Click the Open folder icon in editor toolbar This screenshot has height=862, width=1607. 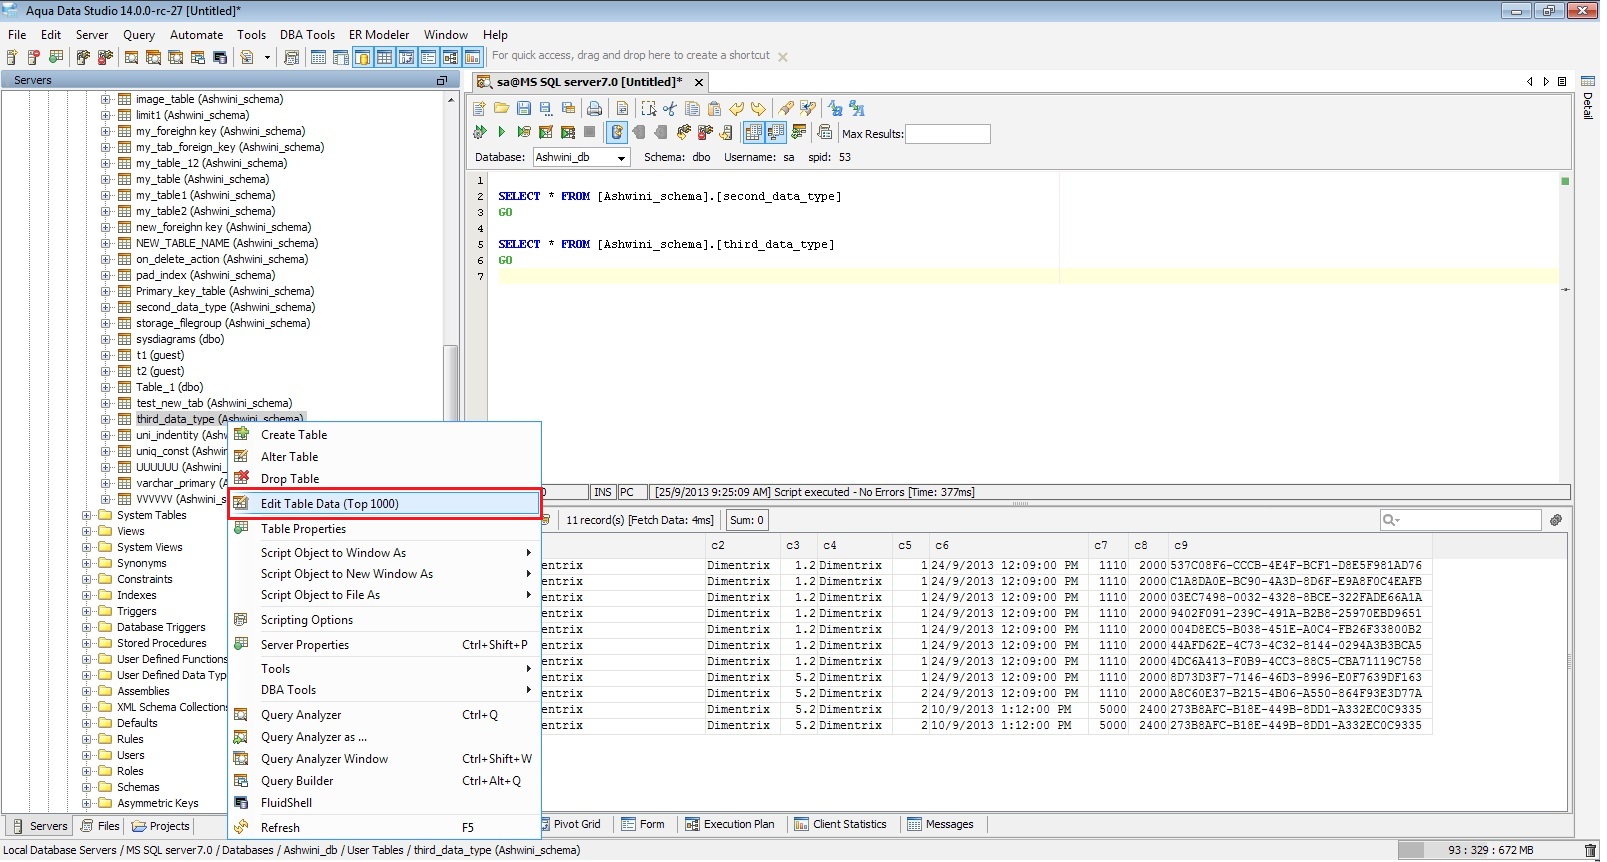501,109
